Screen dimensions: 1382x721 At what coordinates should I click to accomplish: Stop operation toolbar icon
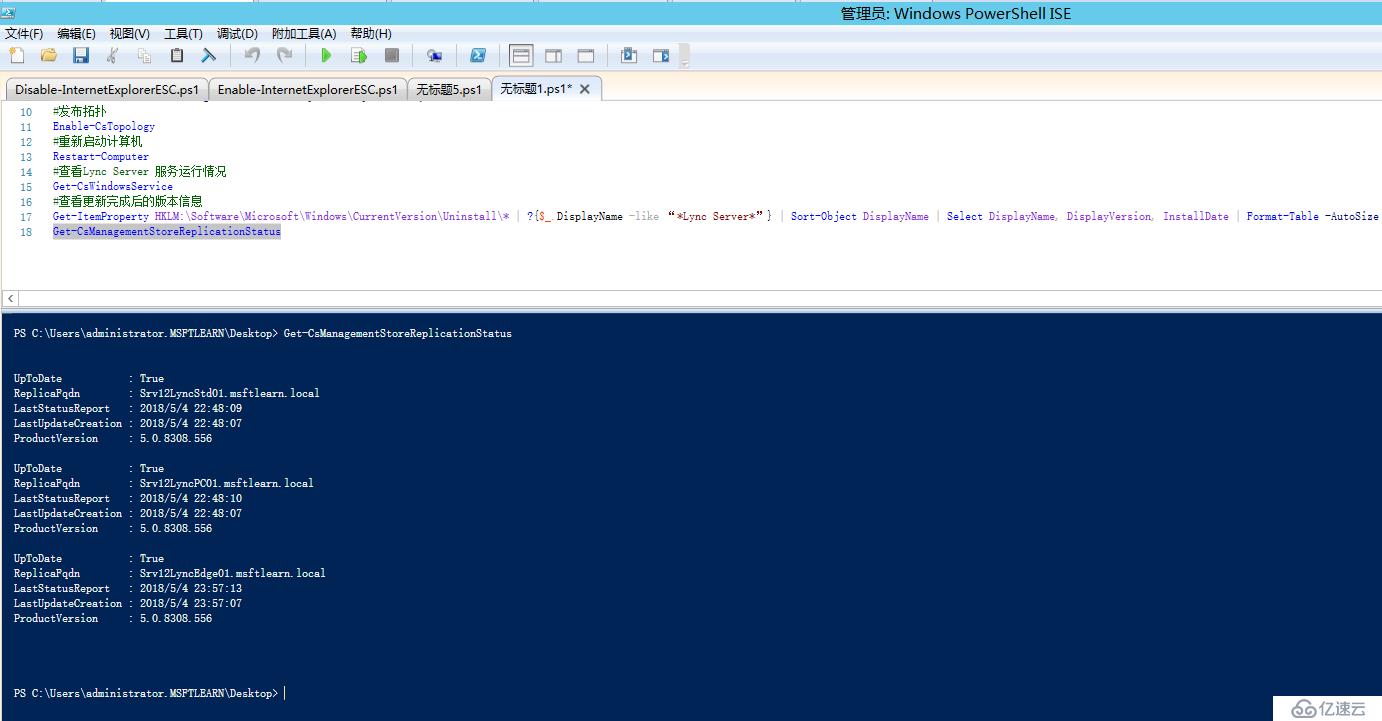coord(392,56)
